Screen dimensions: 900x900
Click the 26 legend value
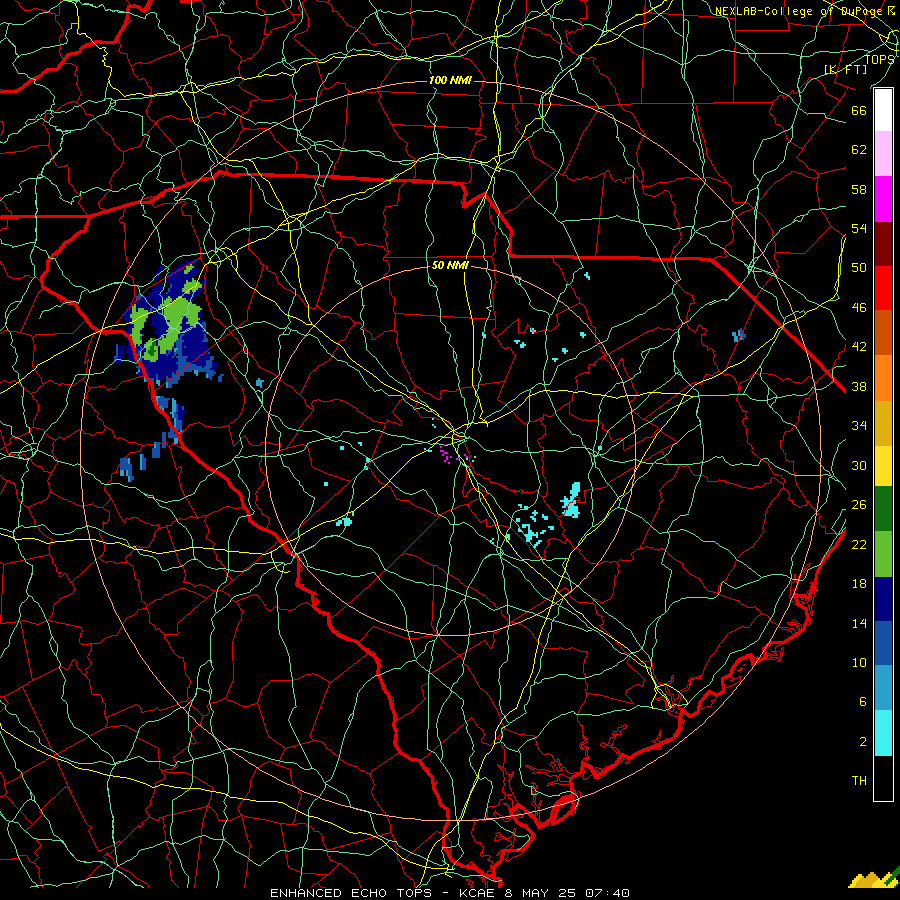pyautogui.click(x=859, y=505)
